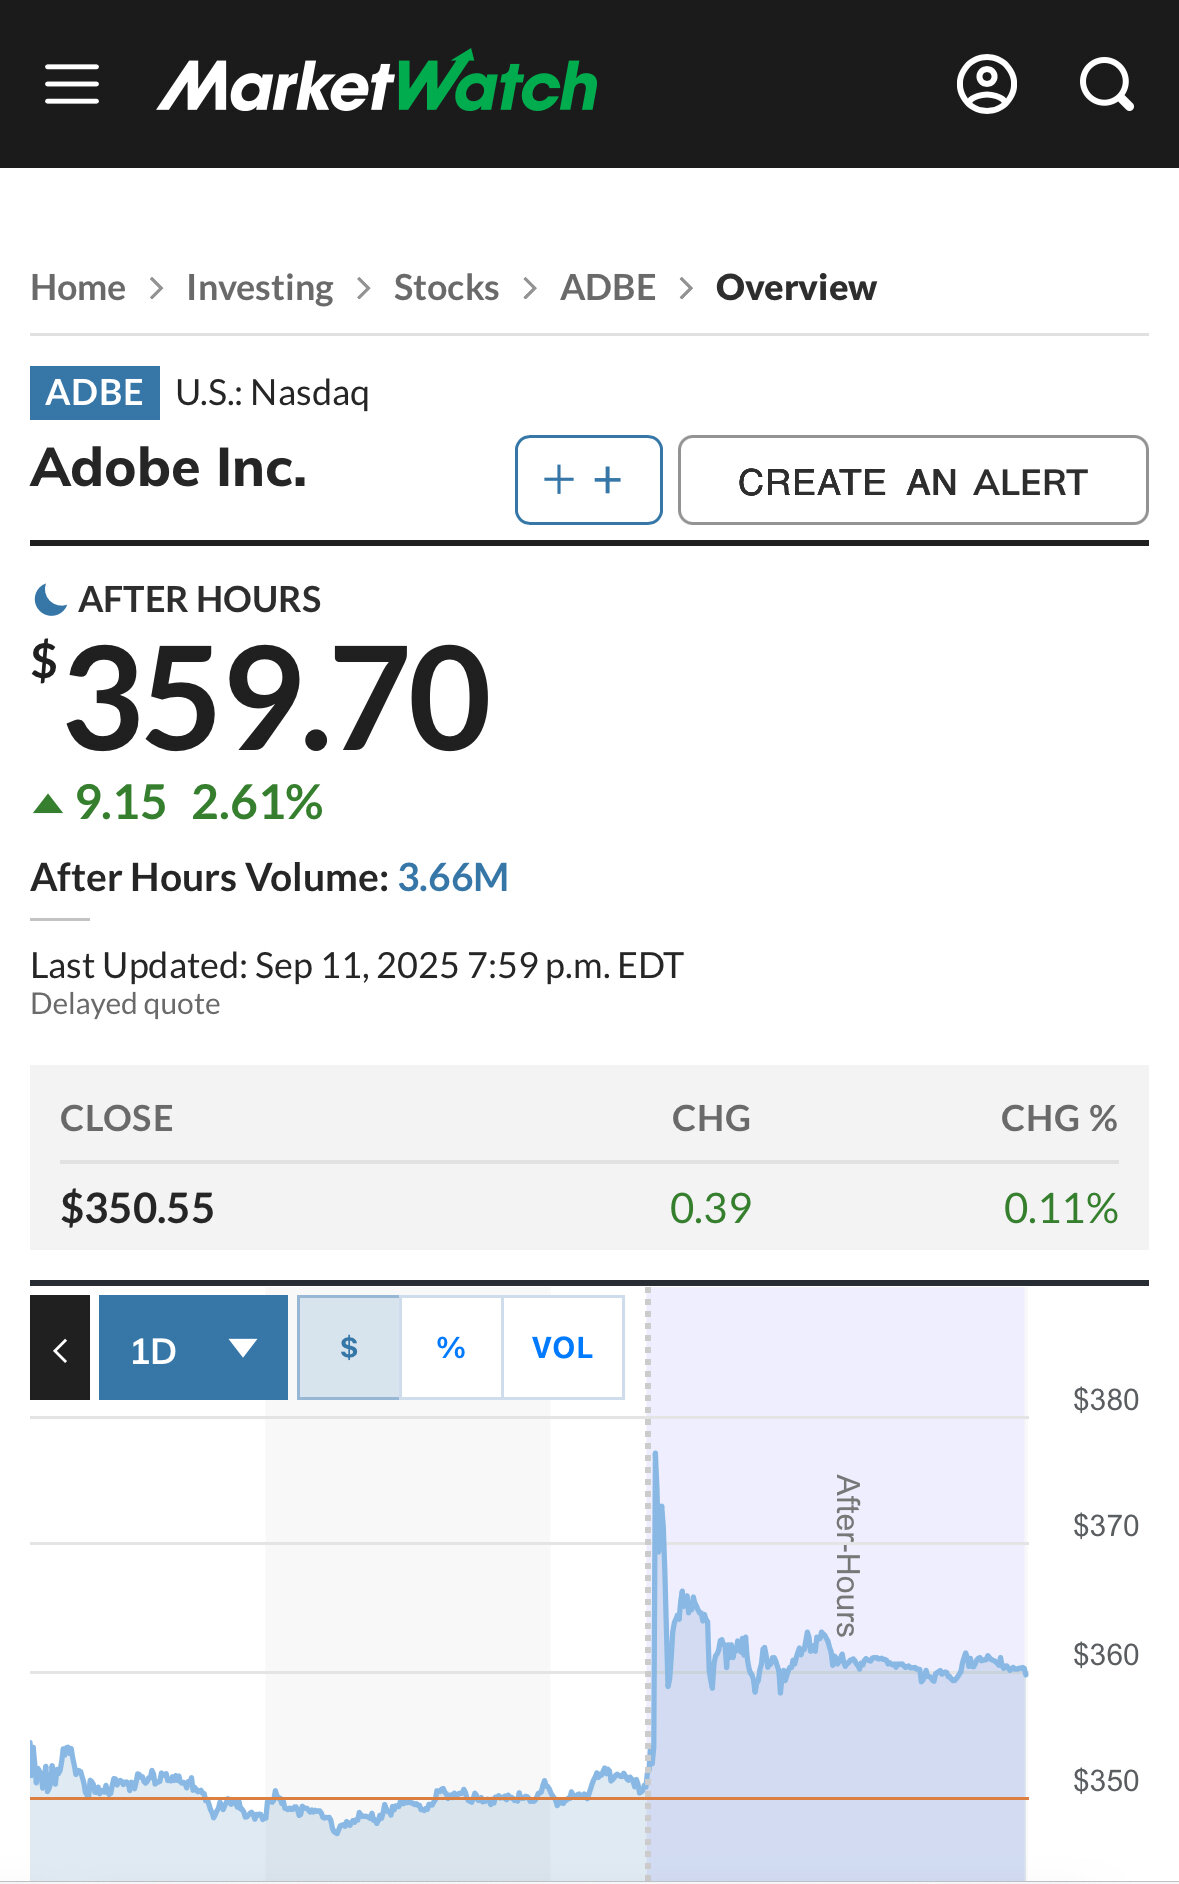Click Create an Alert button
Image resolution: width=1179 pixels, height=1884 pixels.
[912, 480]
